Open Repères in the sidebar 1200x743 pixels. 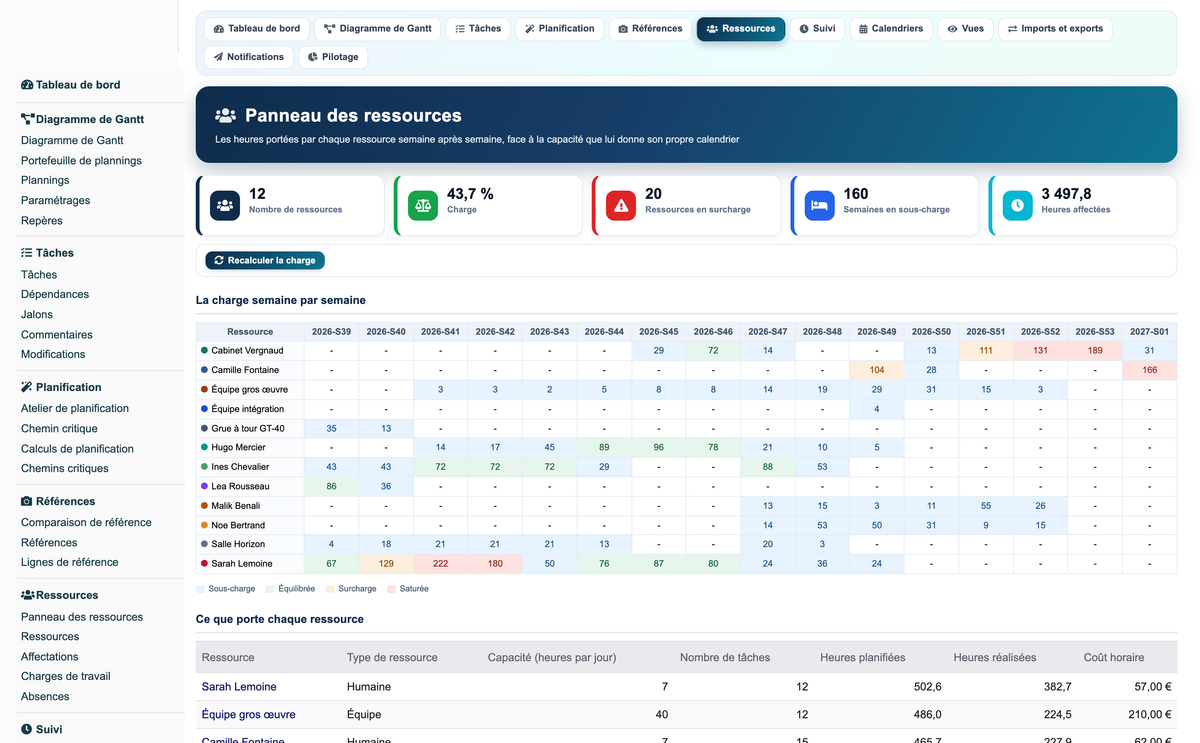(x=42, y=220)
